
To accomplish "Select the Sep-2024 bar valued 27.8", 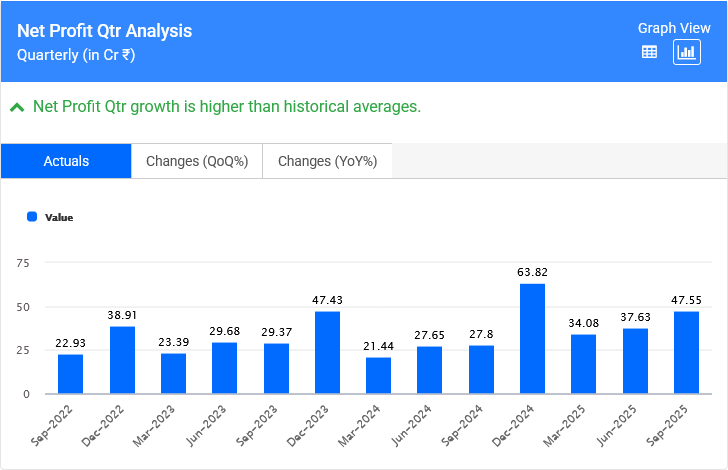I will click(481, 370).
